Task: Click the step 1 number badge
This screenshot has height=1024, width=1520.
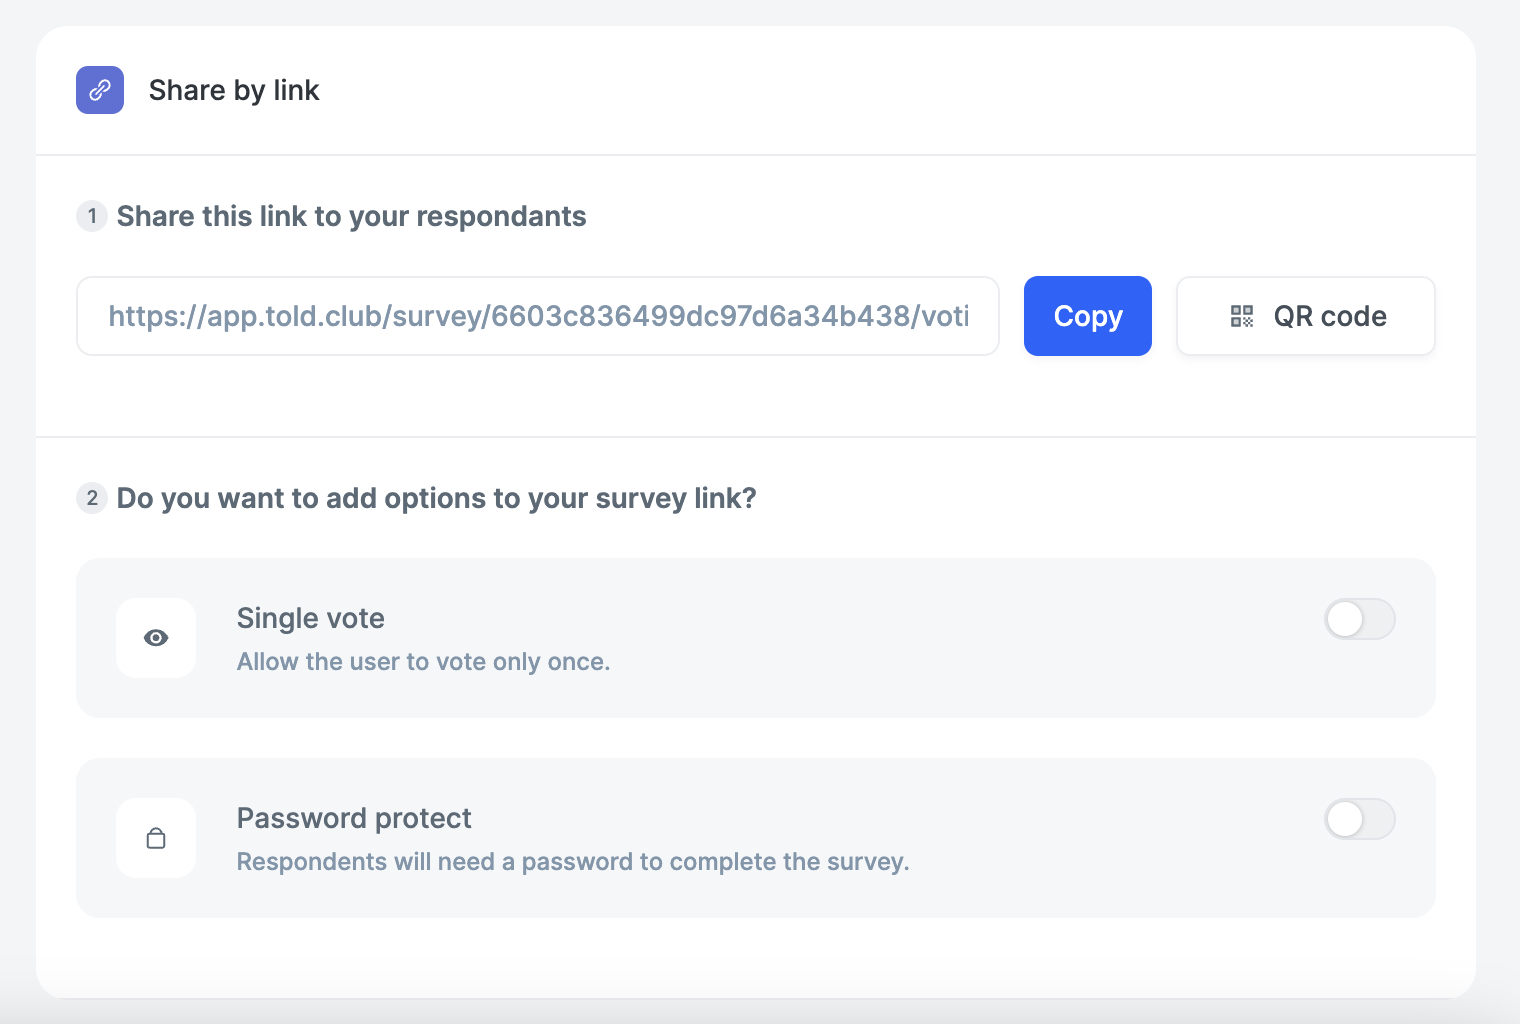Action: click(x=92, y=216)
